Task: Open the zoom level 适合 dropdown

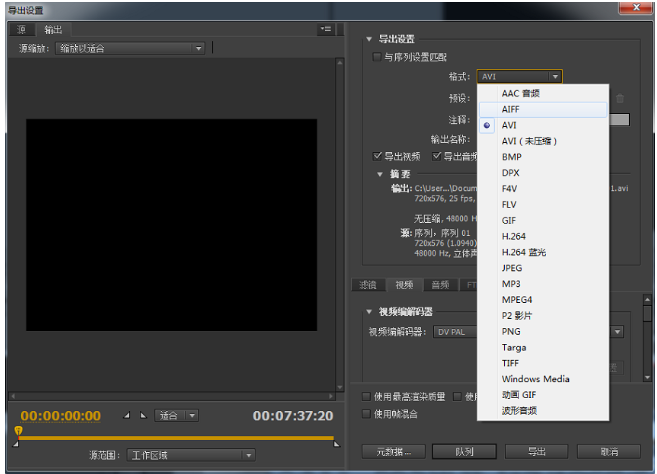Action: (x=178, y=415)
